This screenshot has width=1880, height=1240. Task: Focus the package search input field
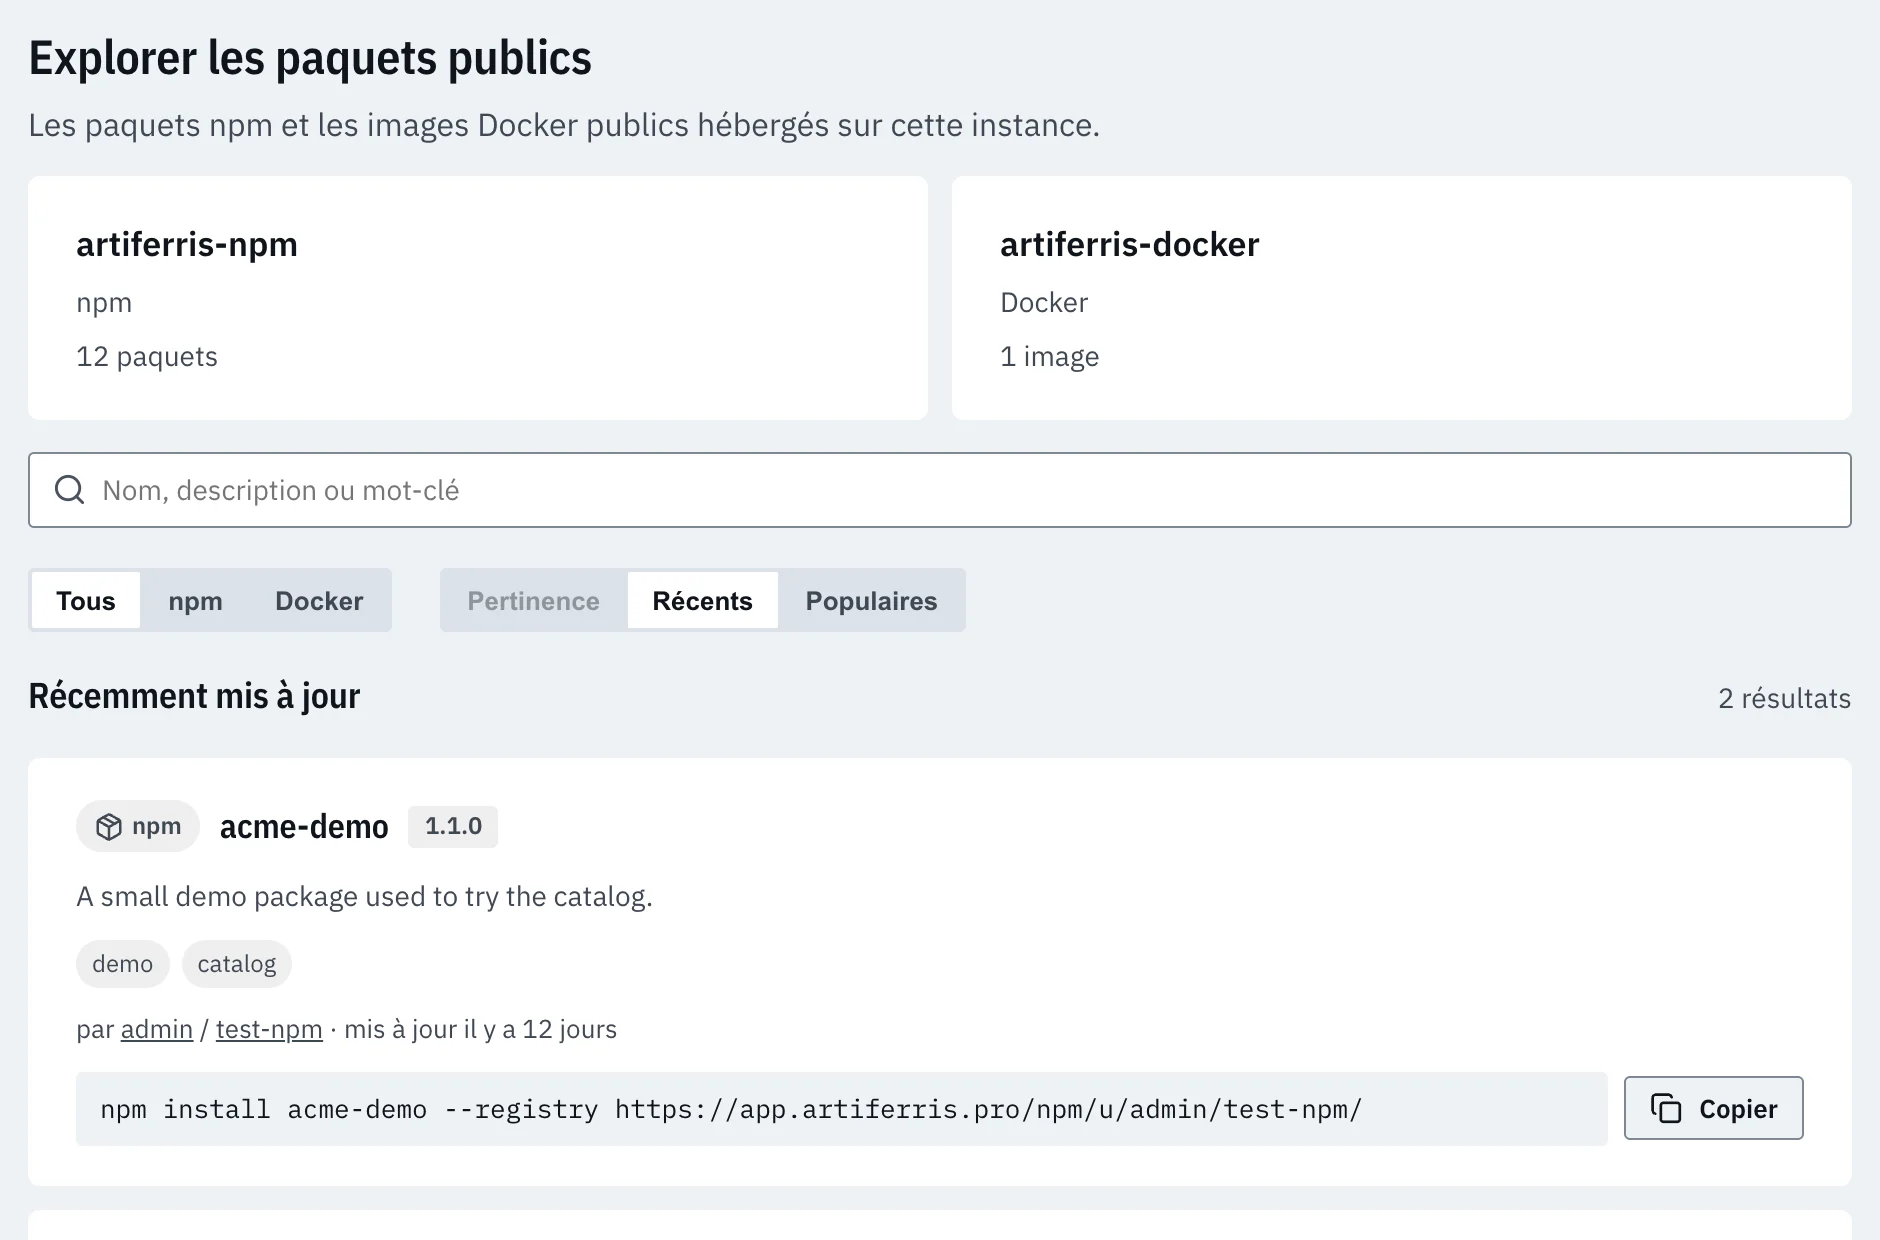(939, 490)
